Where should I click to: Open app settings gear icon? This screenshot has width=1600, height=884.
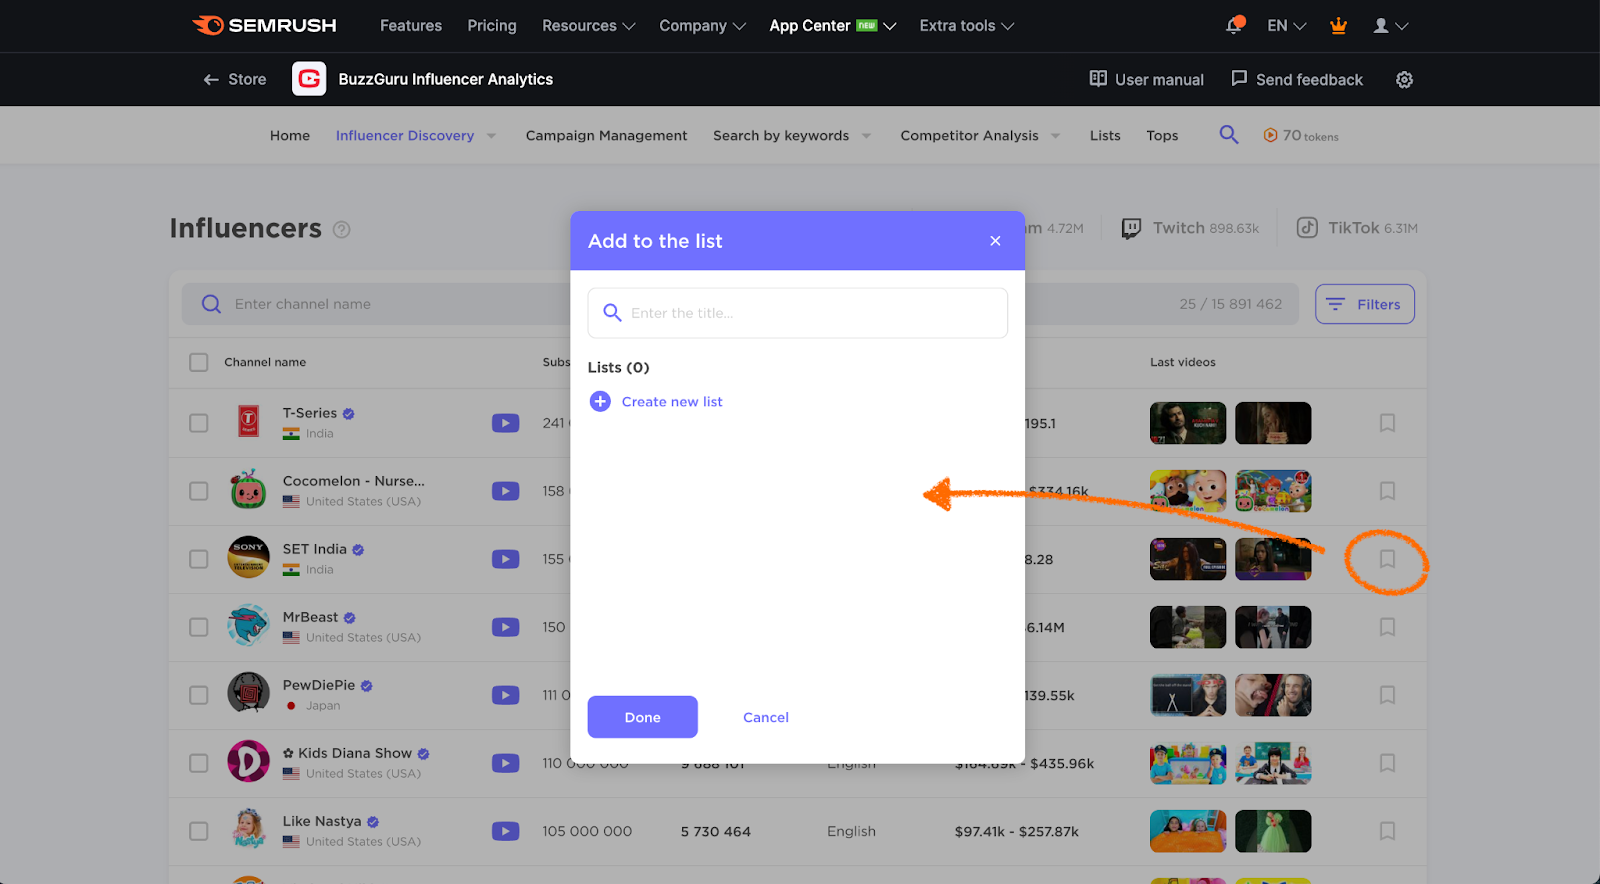(x=1404, y=79)
